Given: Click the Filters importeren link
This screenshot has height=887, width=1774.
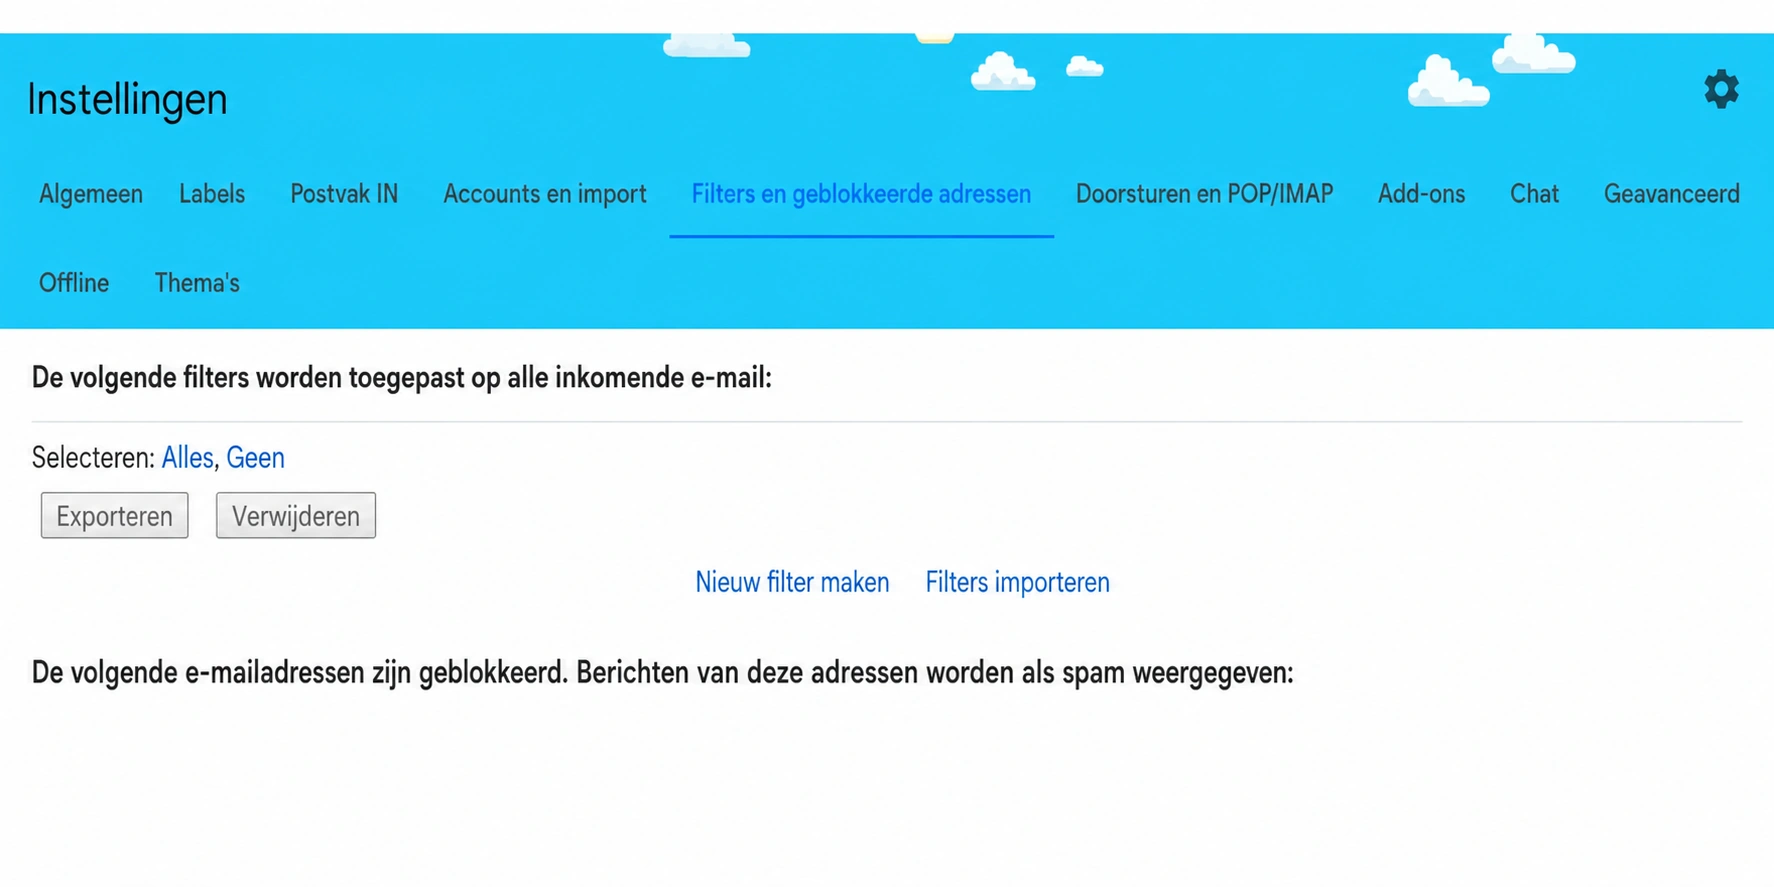Looking at the screenshot, I should tap(1017, 582).
